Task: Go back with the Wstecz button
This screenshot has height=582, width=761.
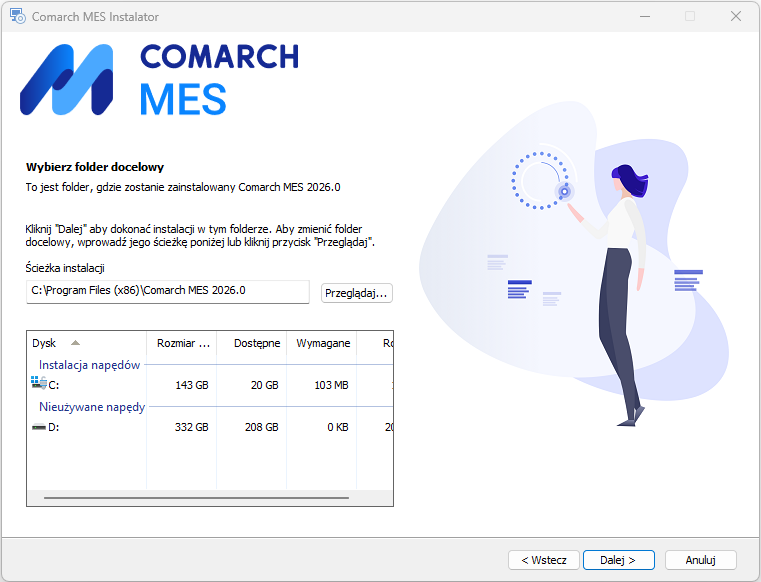Action: coord(544,560)
